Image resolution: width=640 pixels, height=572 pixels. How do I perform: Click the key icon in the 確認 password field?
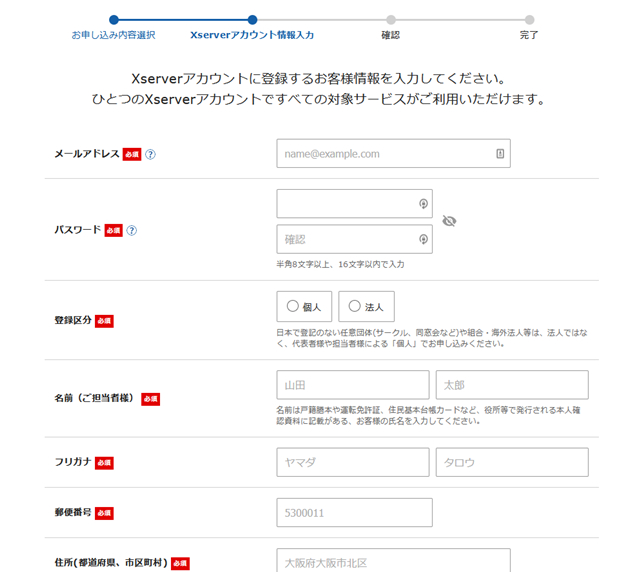(423, 239)
